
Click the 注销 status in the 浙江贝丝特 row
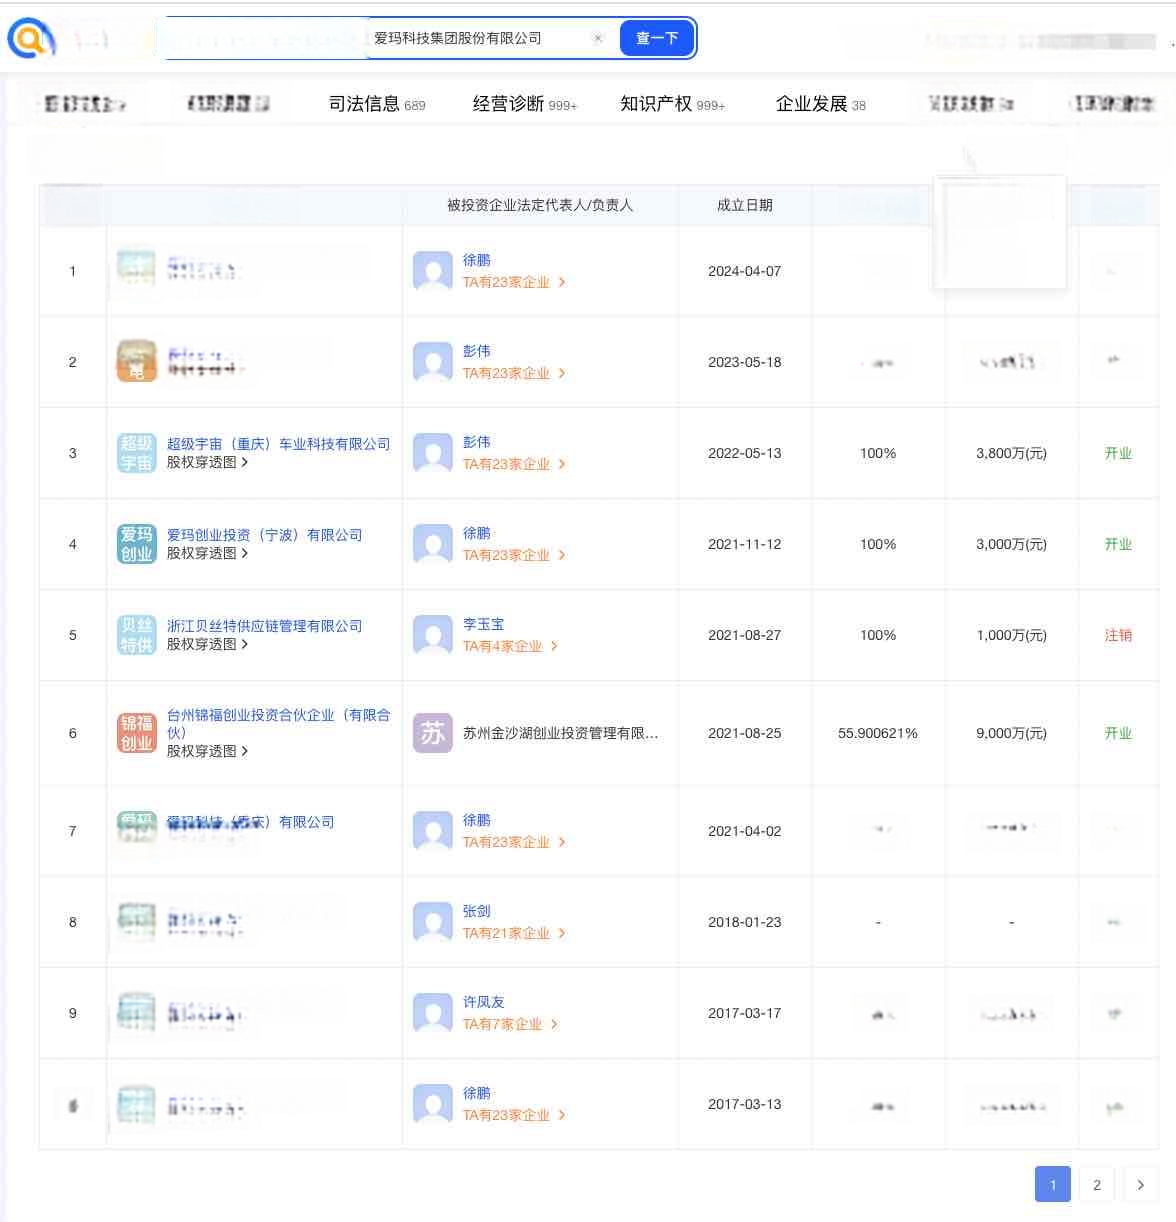tap(1118, 635)
